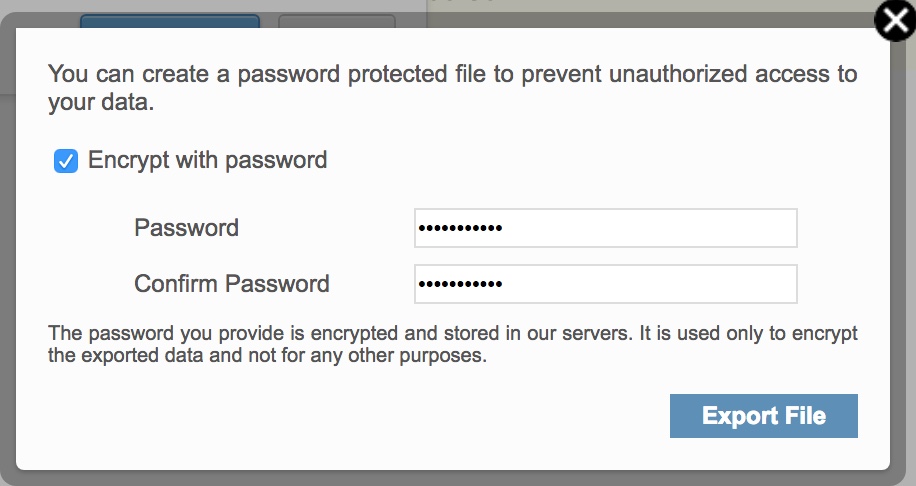Click the dimmed blue button behind the dialog
916x486 pixels.
169,20
